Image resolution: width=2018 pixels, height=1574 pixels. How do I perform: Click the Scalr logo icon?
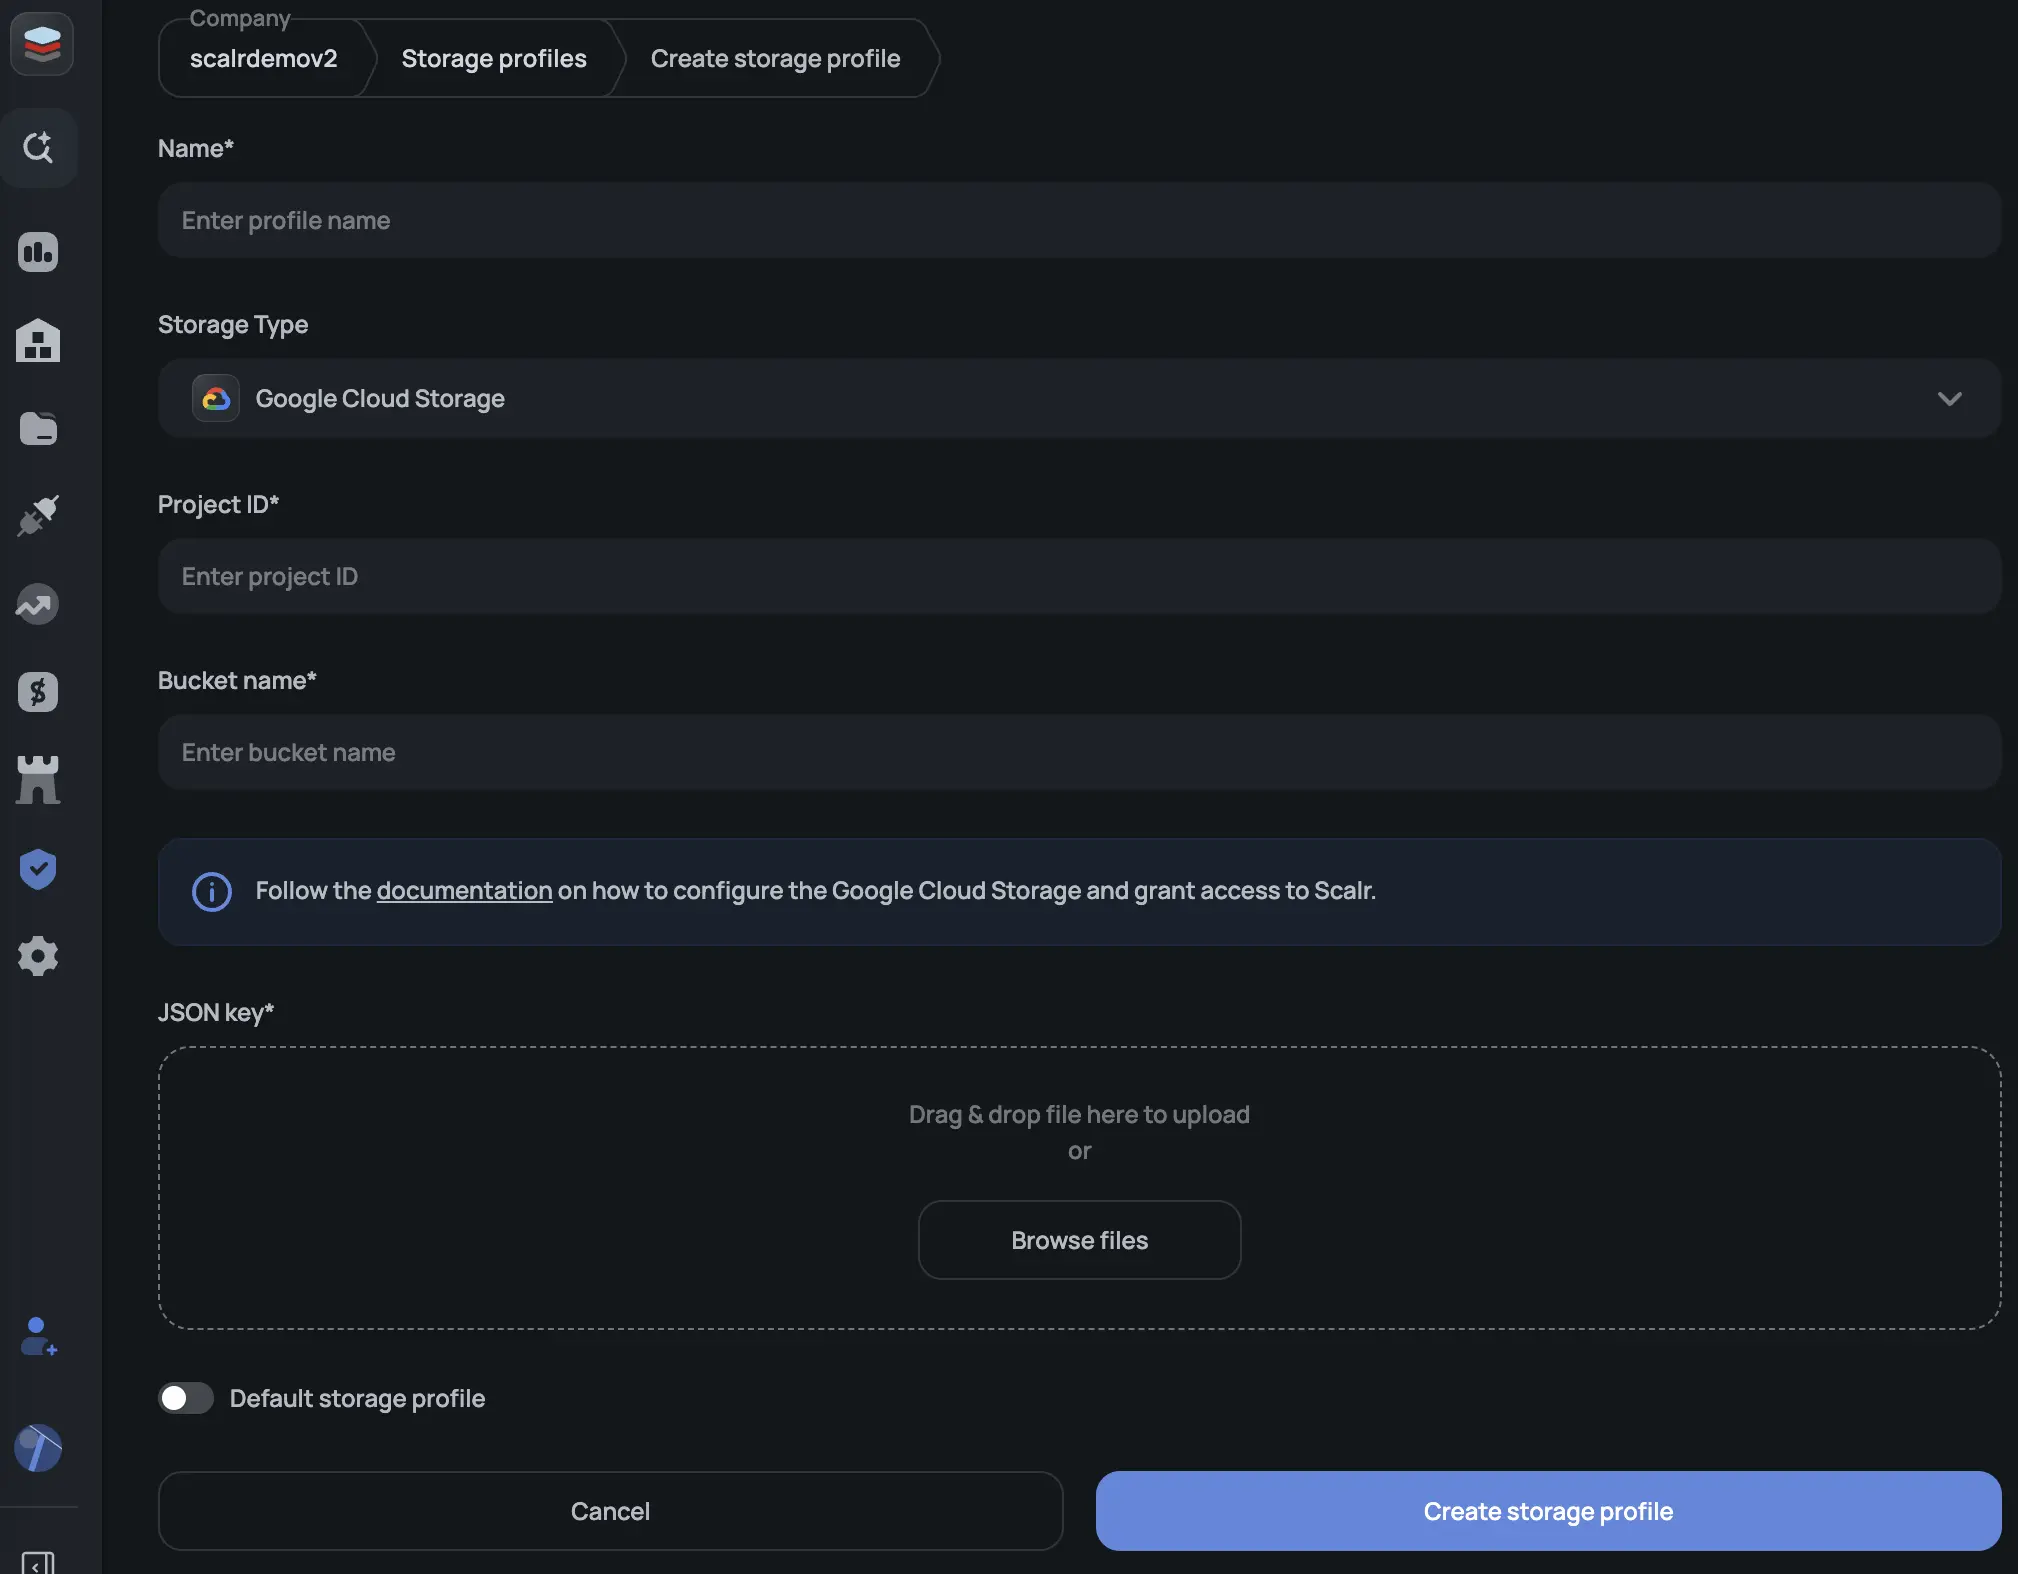pyautogui.click(x=41, y=44)
